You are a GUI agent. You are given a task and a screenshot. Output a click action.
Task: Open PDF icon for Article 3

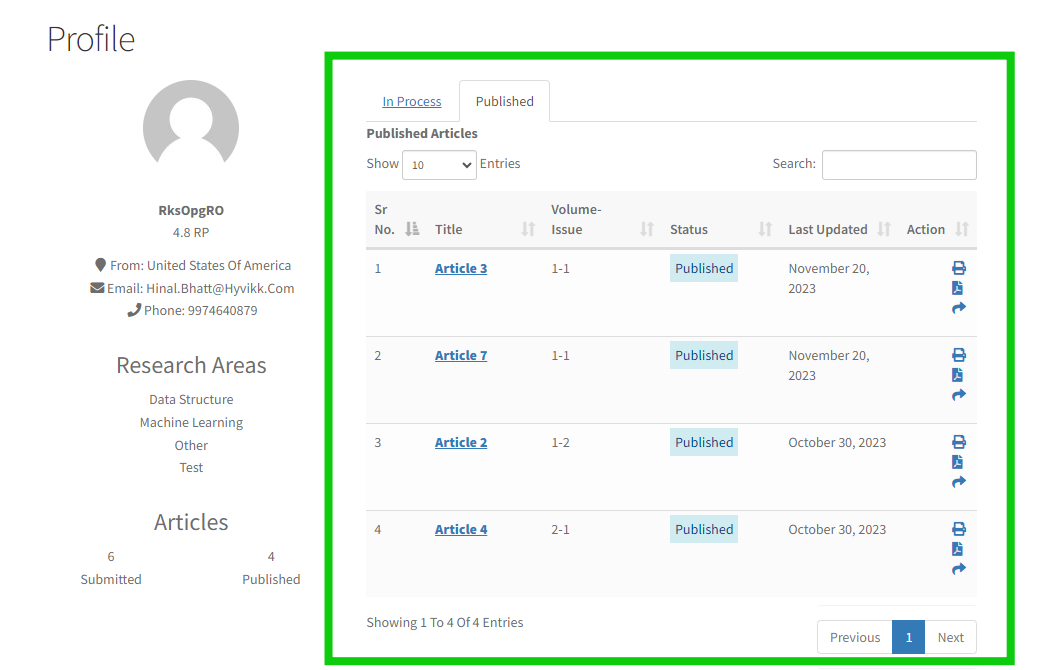point(957,288)
